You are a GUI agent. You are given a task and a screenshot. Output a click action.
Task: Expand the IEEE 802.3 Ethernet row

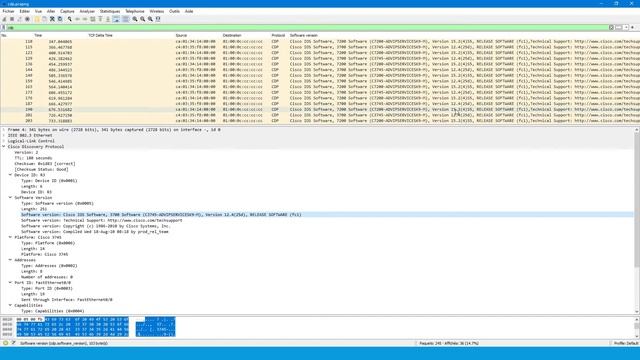coord(4,136)
